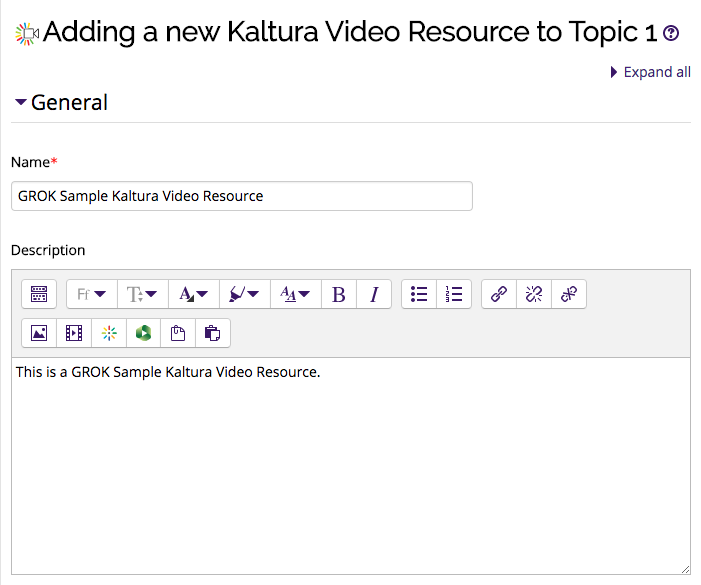701x585 pixels.
Task: Open the background highlight color dropdown
Action: 245,294
